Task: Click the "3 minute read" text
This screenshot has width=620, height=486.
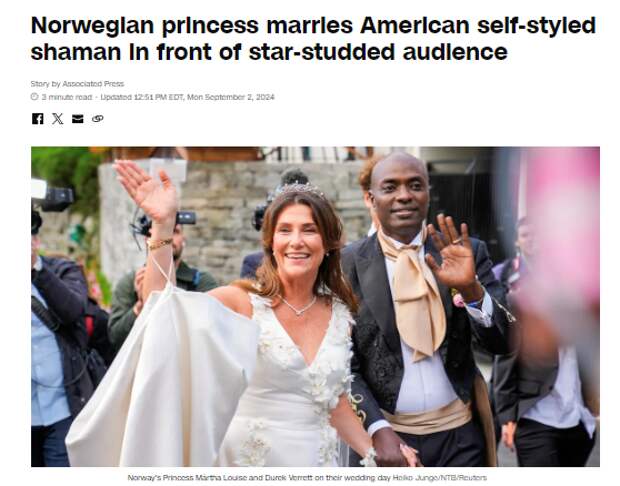Action: [66, 97]
